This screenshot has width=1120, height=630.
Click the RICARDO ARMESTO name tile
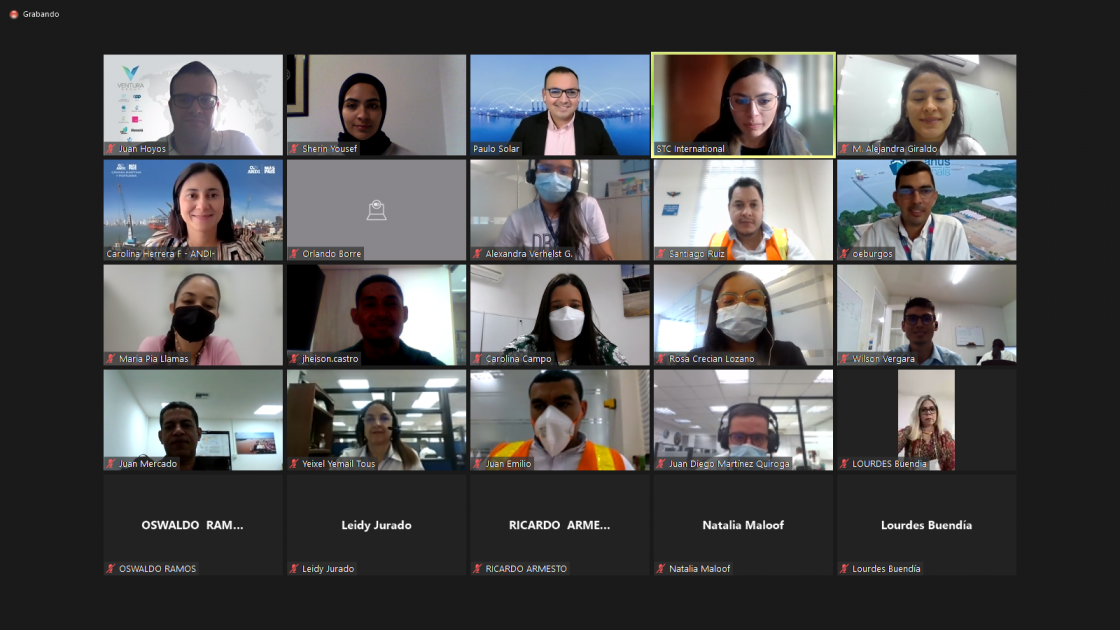pyautogui.click(x=560, y=525)
